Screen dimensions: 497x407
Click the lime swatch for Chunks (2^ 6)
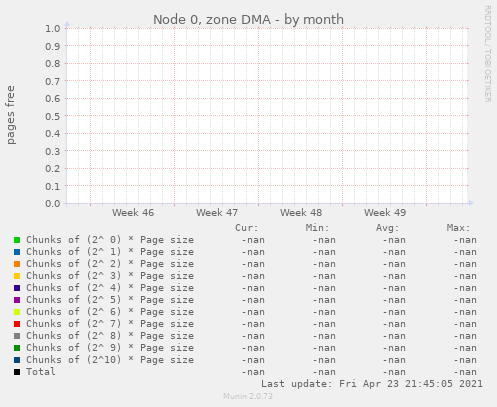17,312
